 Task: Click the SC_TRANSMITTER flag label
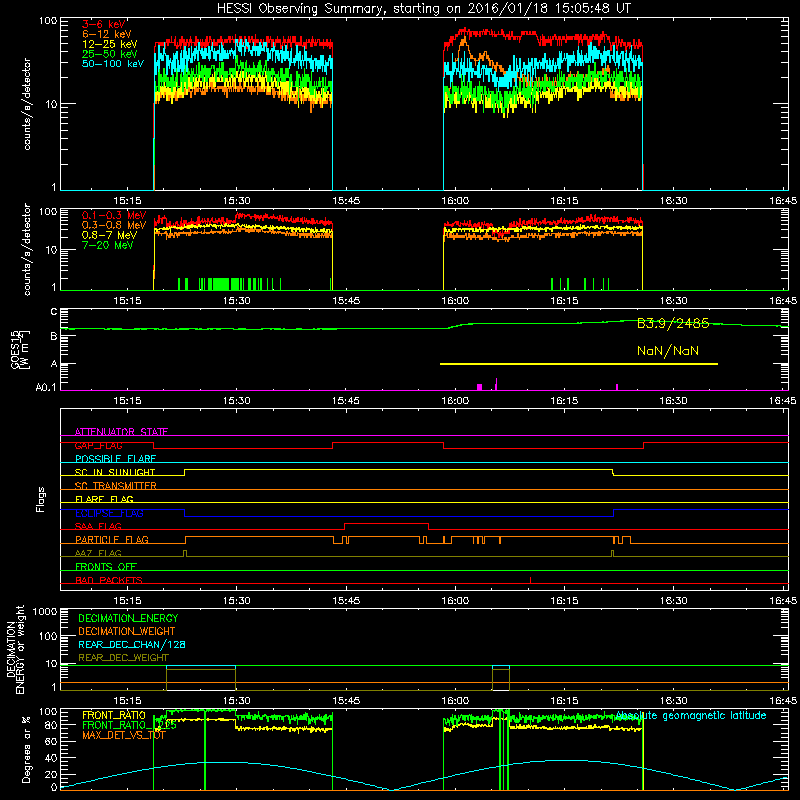pos(116,486)
